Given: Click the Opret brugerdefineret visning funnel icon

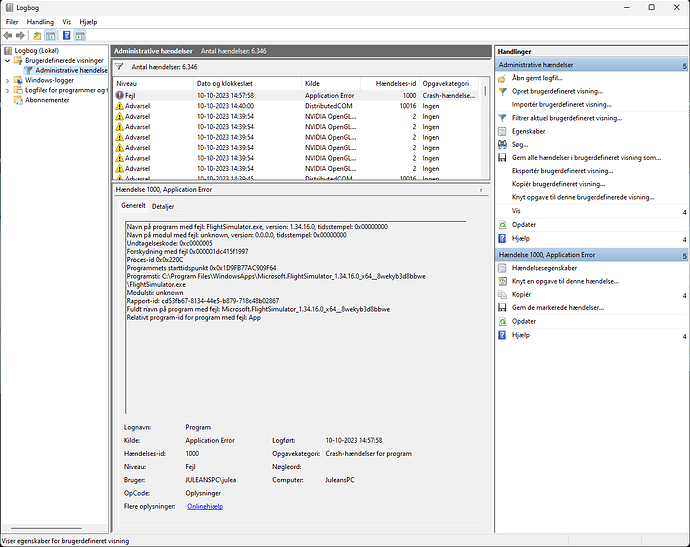Looking at the screenshot, I should (502, 92).
